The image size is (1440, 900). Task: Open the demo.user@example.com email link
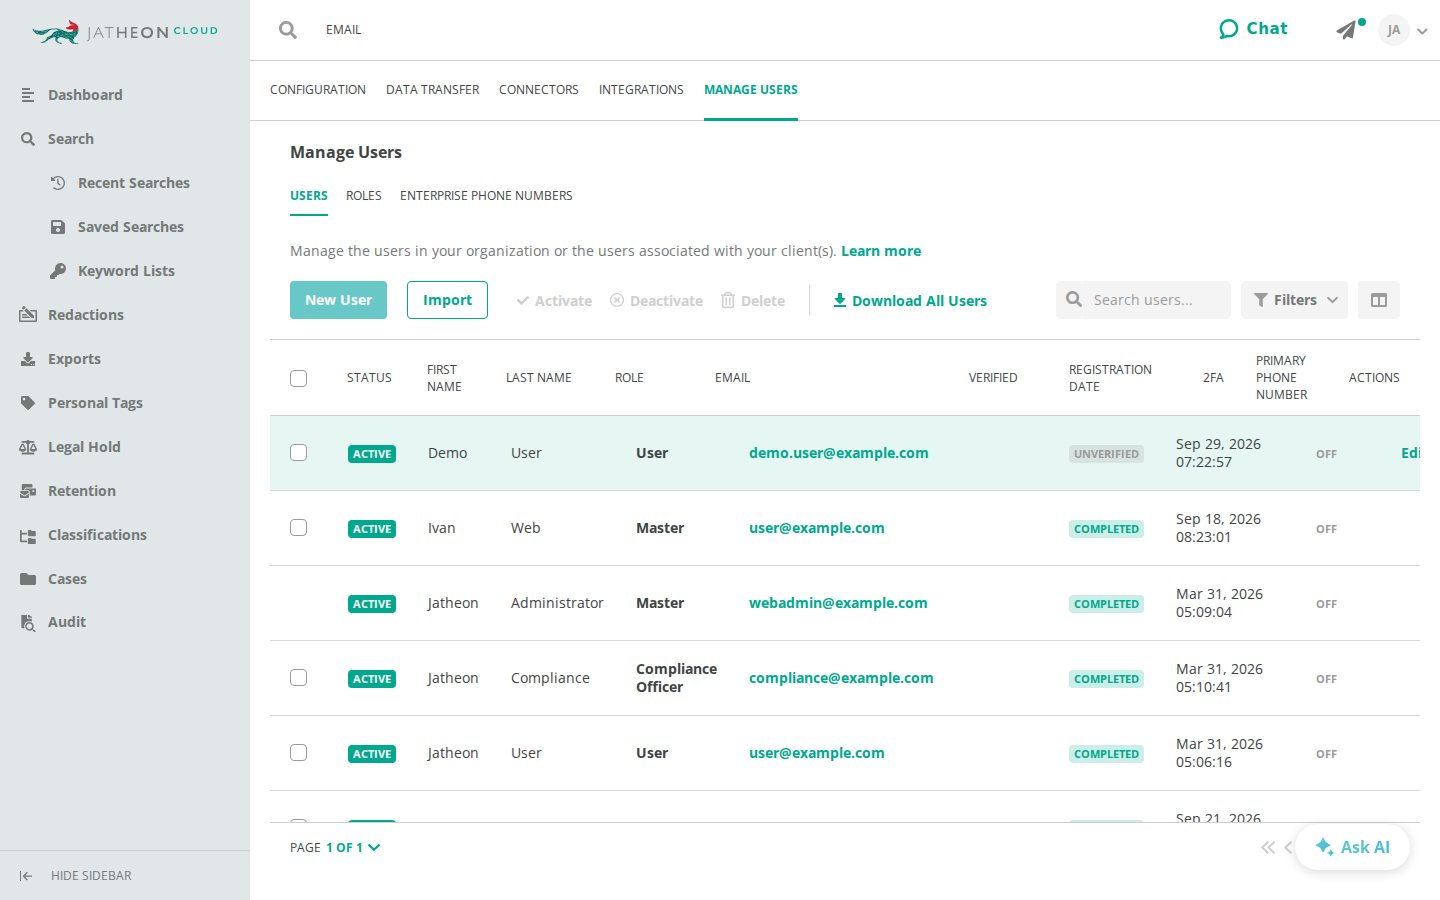tap(839, 453)
